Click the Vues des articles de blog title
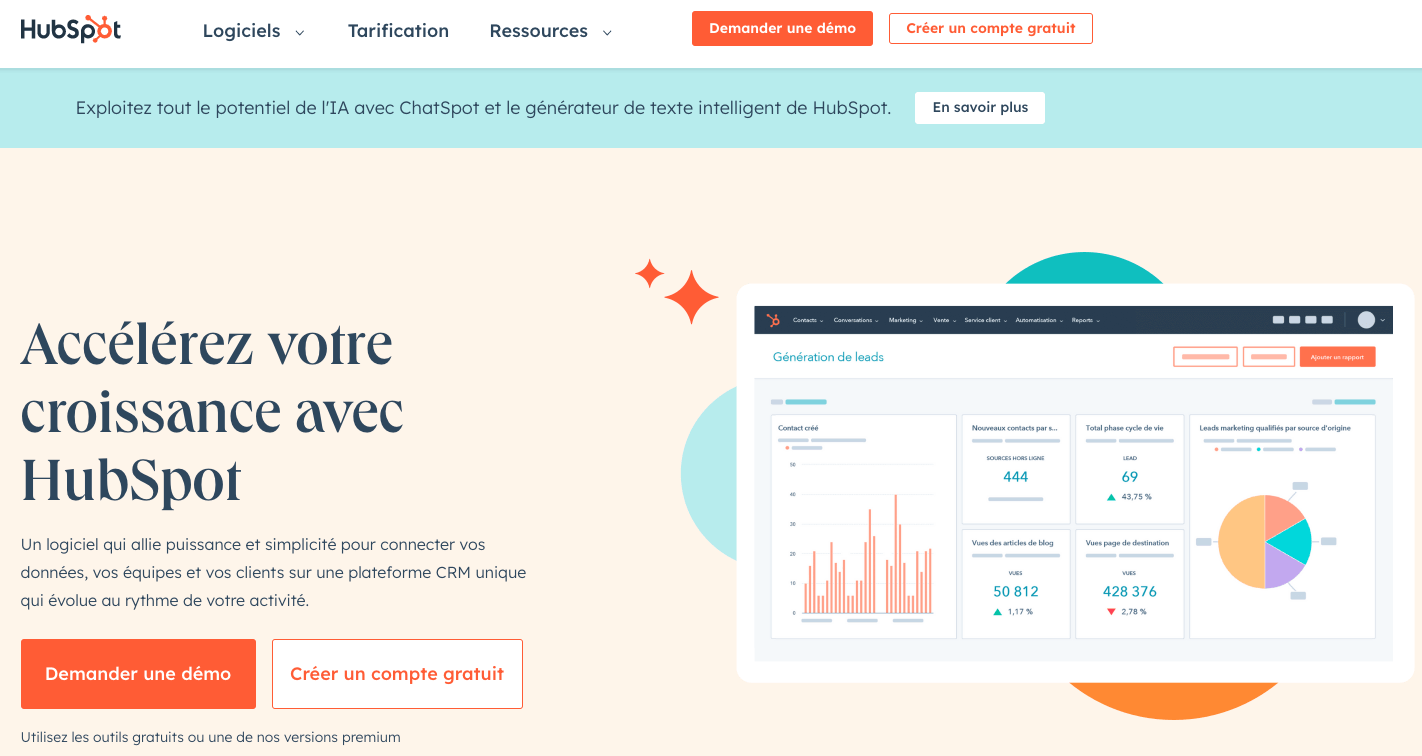 pos(1013,543)
